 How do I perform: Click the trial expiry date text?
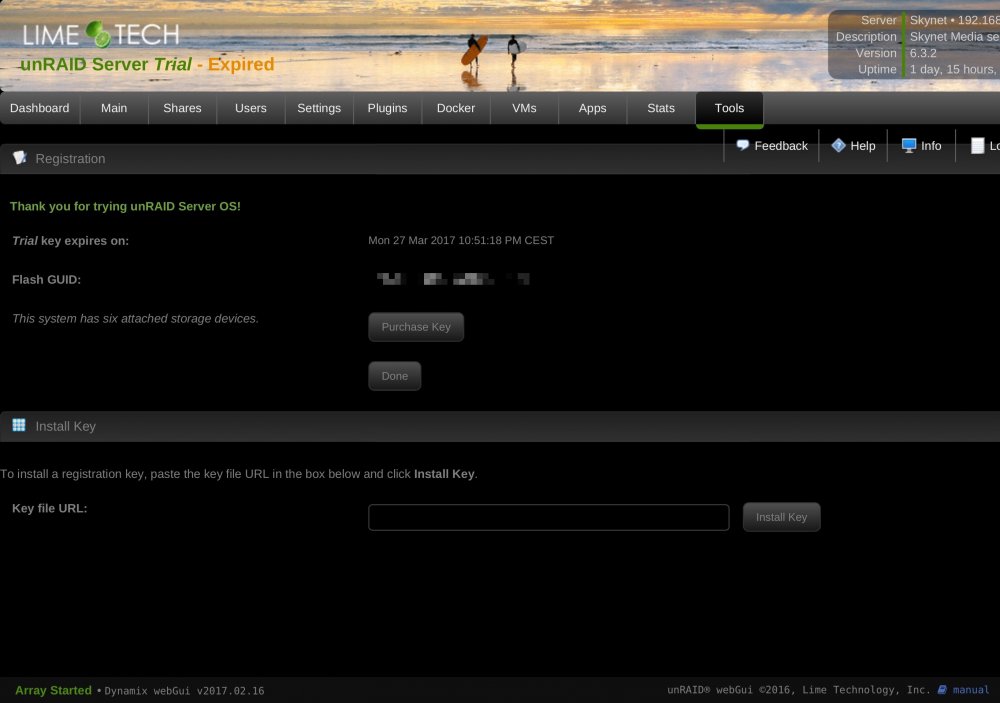[460, 240]
